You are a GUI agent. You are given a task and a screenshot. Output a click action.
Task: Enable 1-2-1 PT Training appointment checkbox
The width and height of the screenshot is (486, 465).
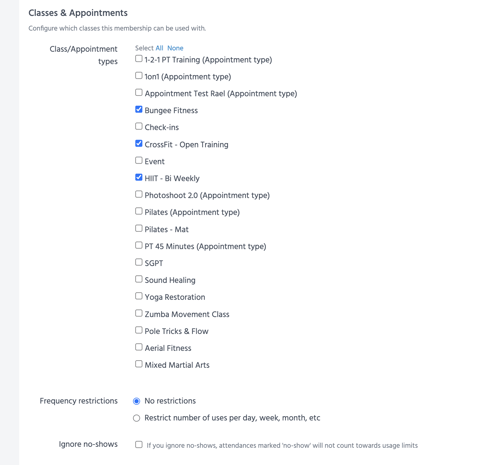tap(139, 59)
